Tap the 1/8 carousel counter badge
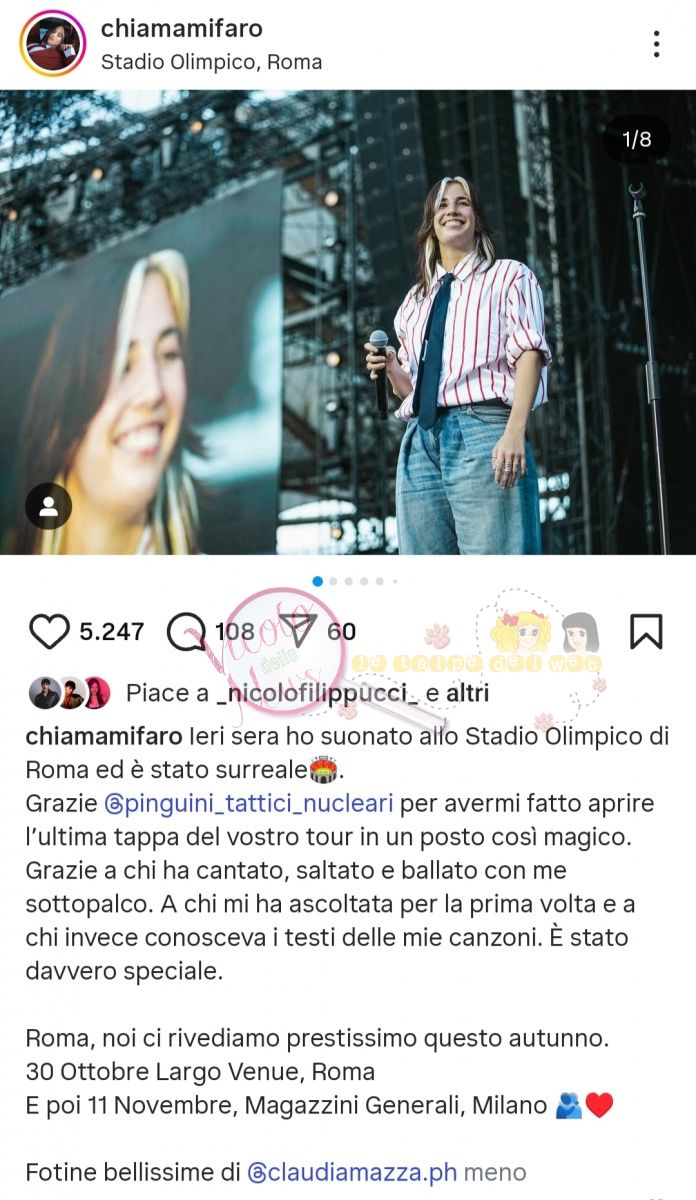 click(x=637, y=139)
